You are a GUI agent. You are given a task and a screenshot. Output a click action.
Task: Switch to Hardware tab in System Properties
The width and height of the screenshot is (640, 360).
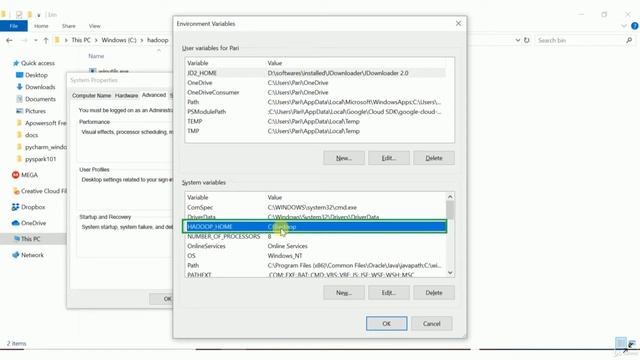point(126,96)
